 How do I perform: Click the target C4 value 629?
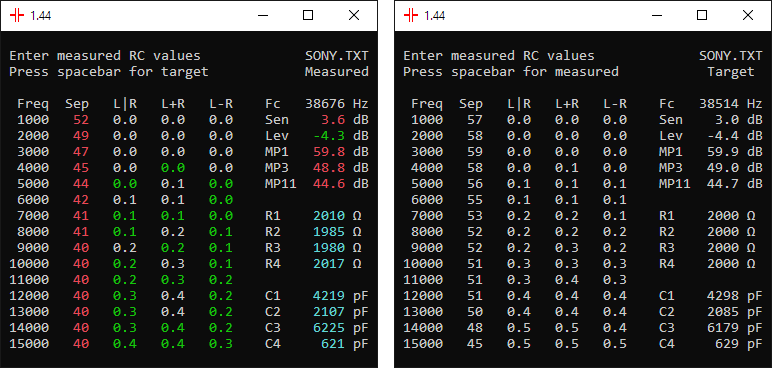(x=727, y=344)
